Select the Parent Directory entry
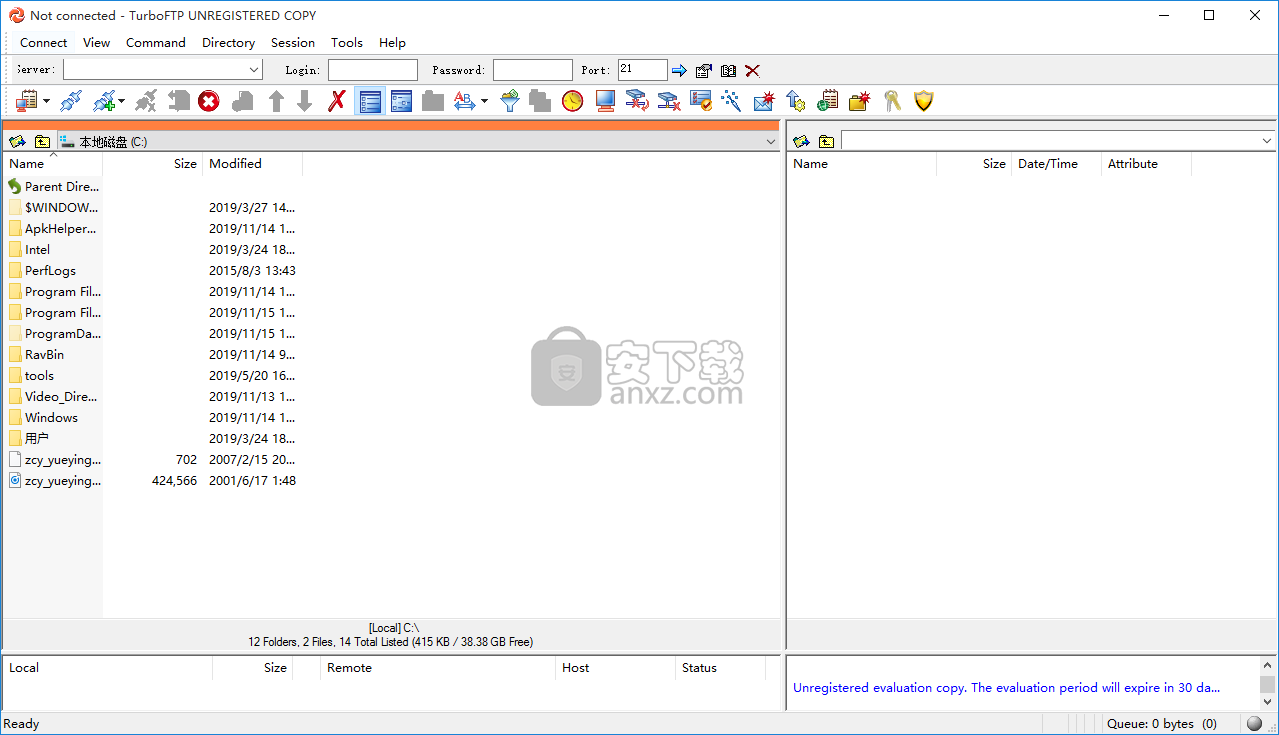Screen dimensions: 1279x735 pyautogui.click(x=53, y=187)
